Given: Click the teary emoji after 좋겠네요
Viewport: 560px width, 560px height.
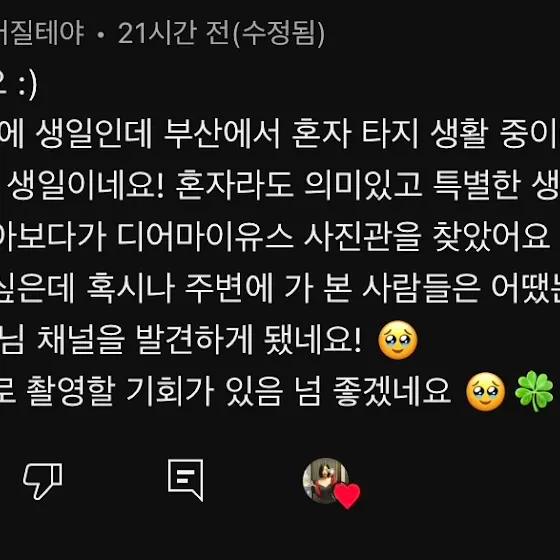Looking at the screenshot, I should [x=486, y=392].
